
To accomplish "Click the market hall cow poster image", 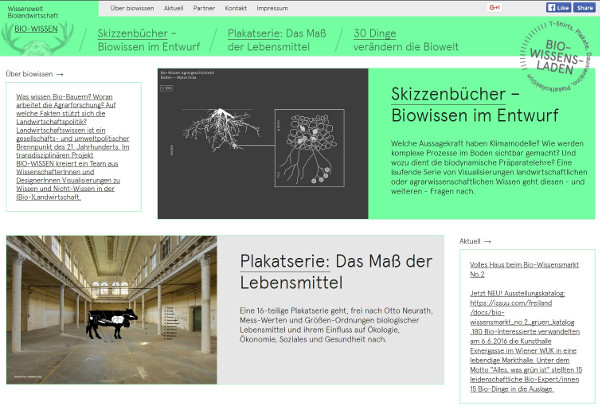I will (x=112, y=309).
